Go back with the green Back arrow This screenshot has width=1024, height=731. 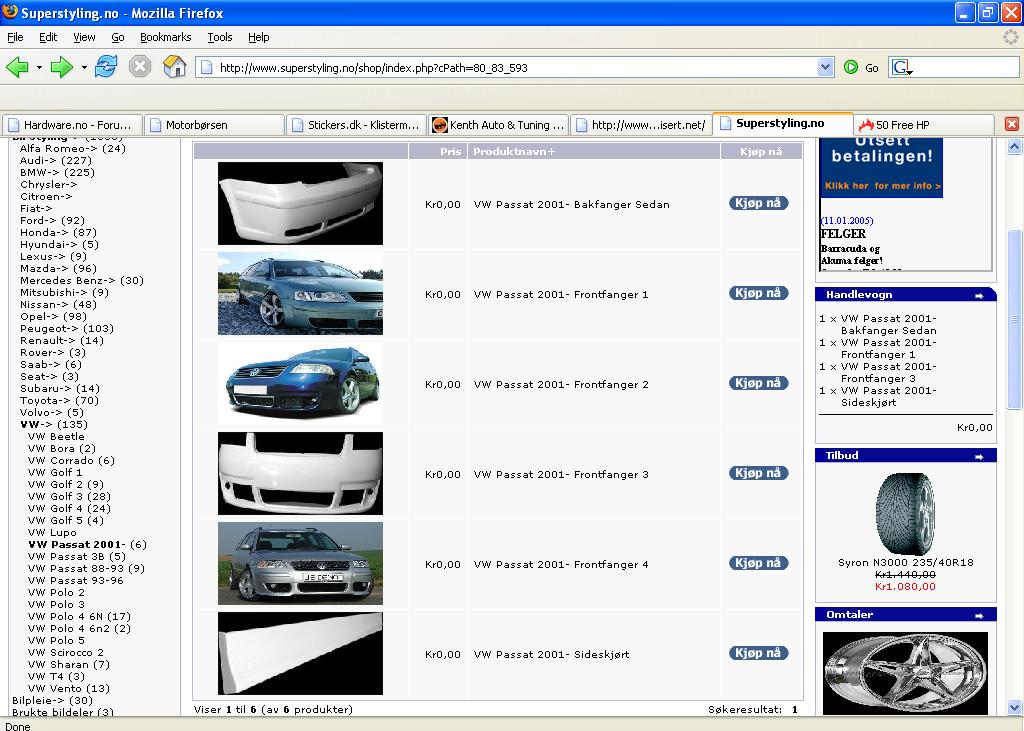point(18,67)
